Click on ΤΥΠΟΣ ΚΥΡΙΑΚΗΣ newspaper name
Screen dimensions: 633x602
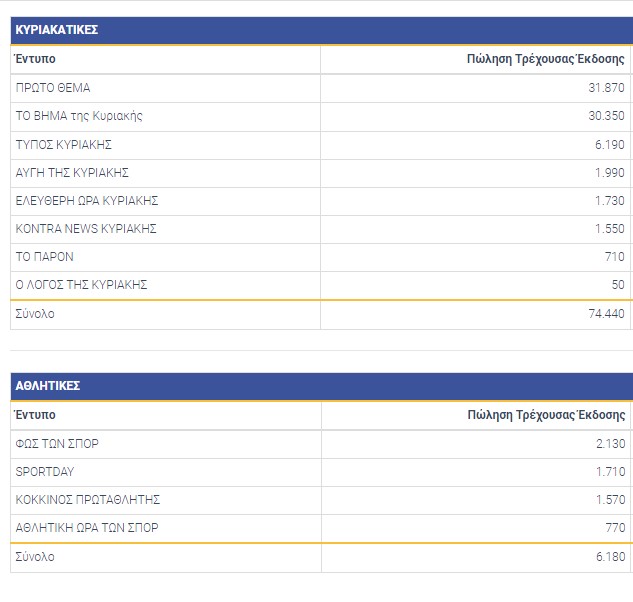[x=64, y=145]
